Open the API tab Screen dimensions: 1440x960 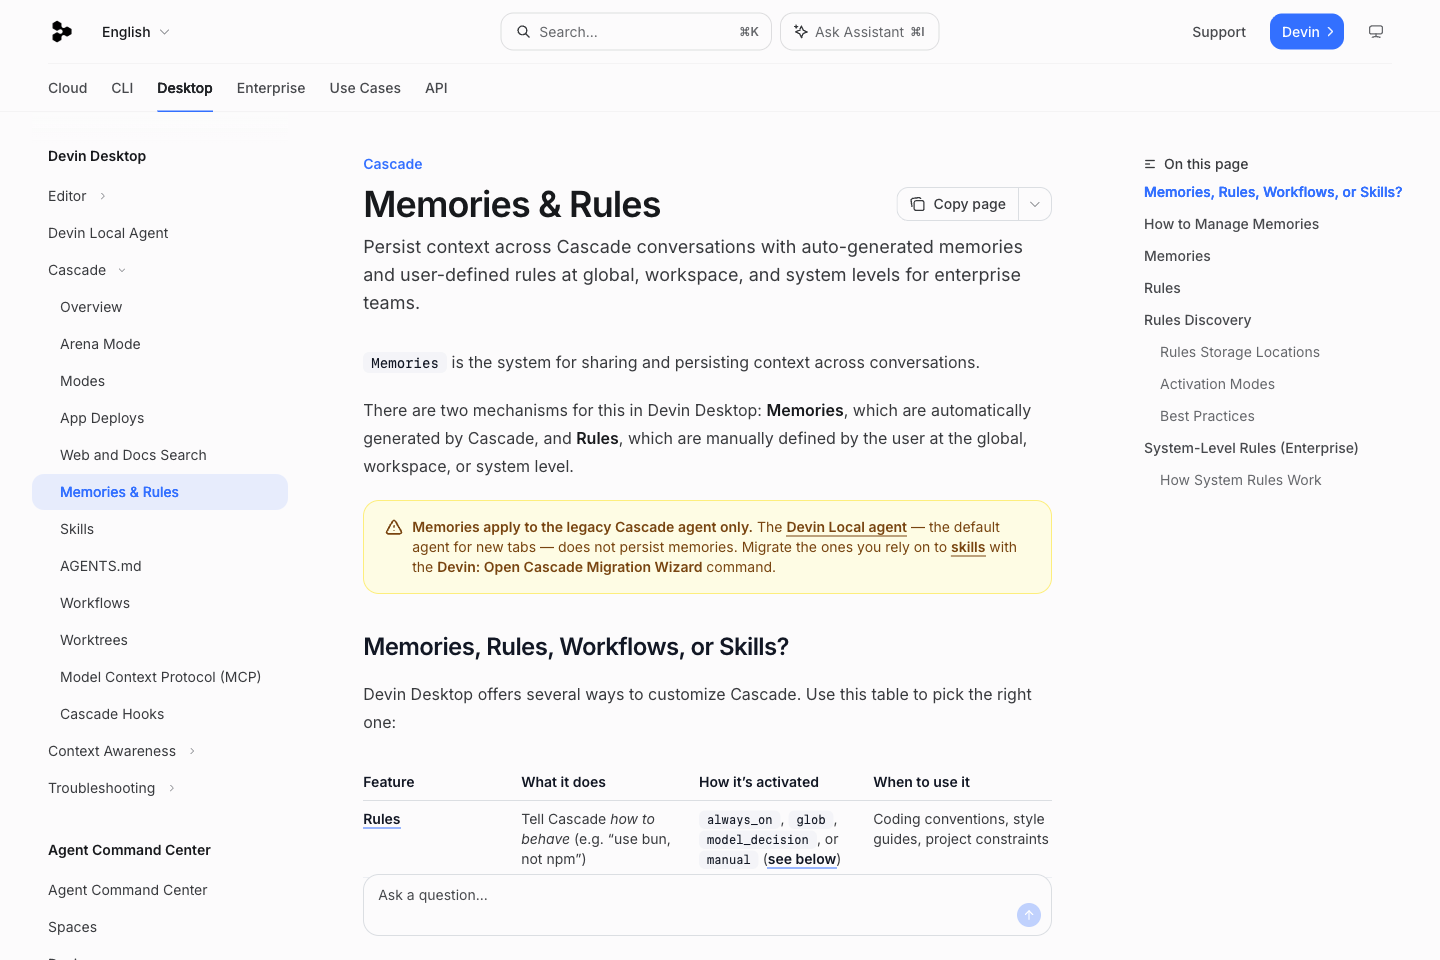(436, 88)
